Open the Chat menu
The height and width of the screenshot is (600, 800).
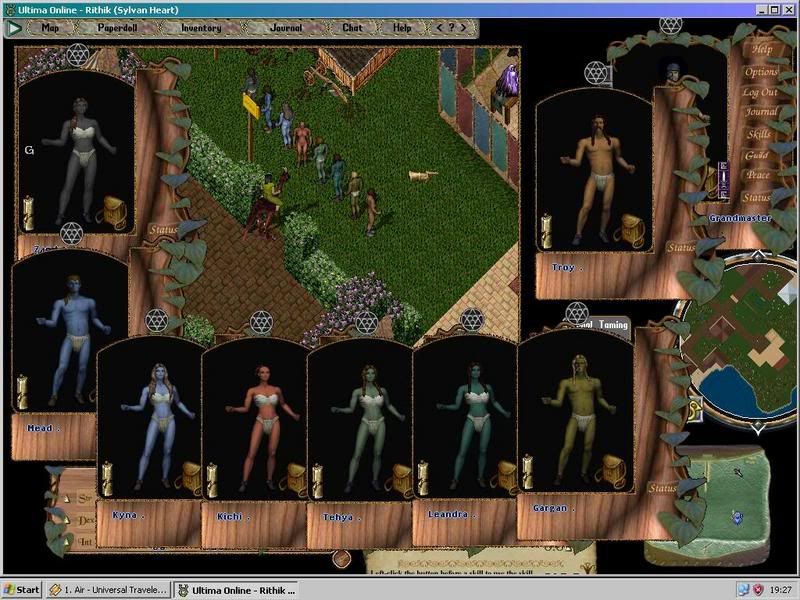tap(352, 28)
